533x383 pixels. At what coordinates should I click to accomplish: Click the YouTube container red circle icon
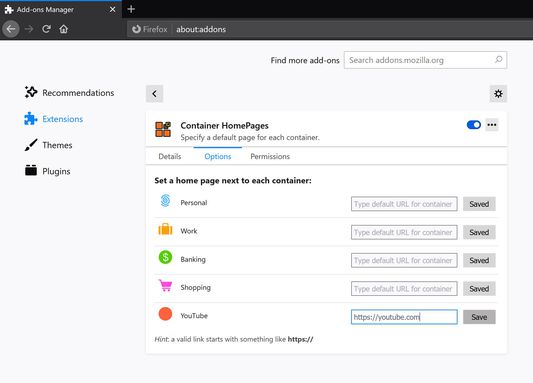tap(165, 314)
